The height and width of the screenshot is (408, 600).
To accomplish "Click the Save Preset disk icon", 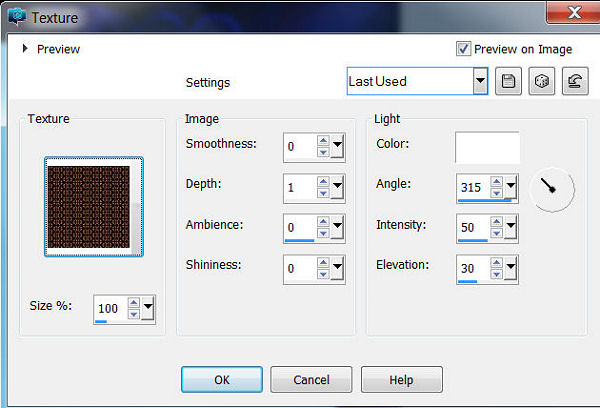I will [508, 81].
